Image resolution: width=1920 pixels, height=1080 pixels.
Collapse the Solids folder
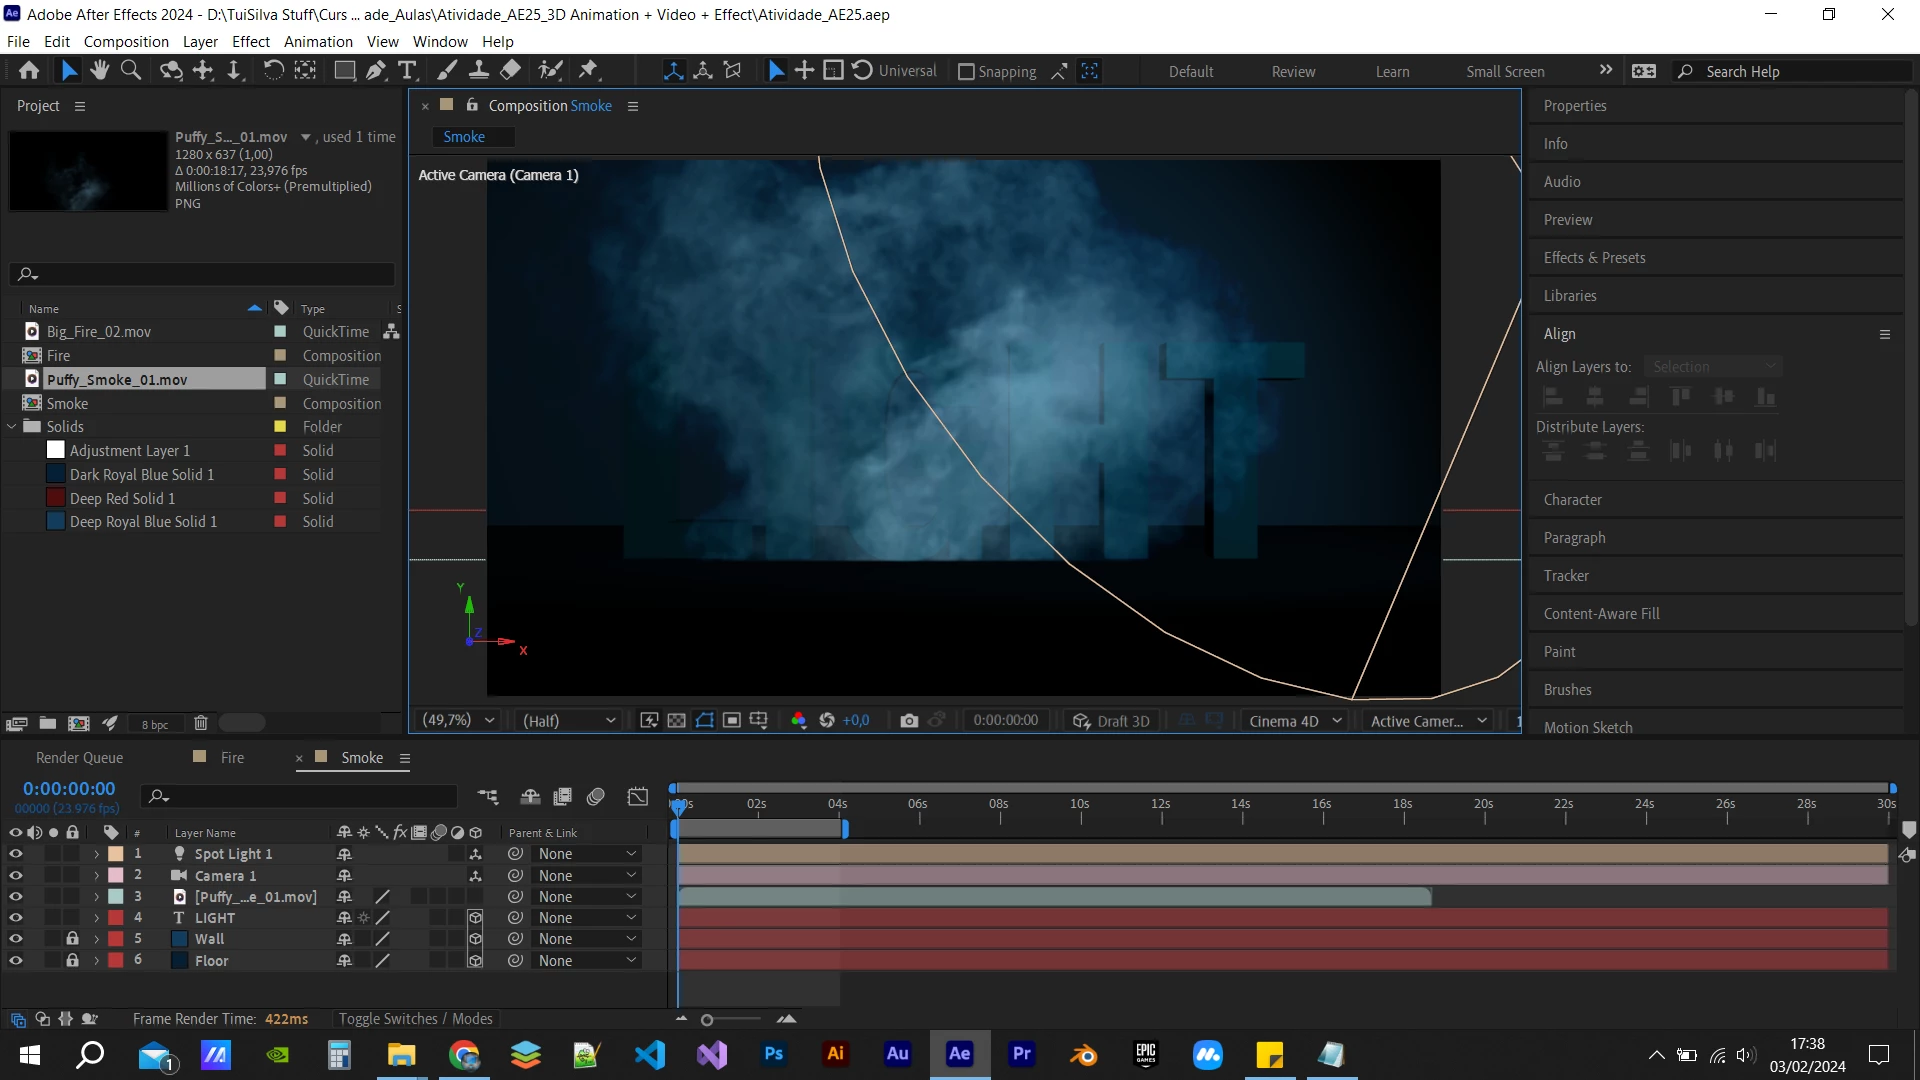(x=12, y=427)
